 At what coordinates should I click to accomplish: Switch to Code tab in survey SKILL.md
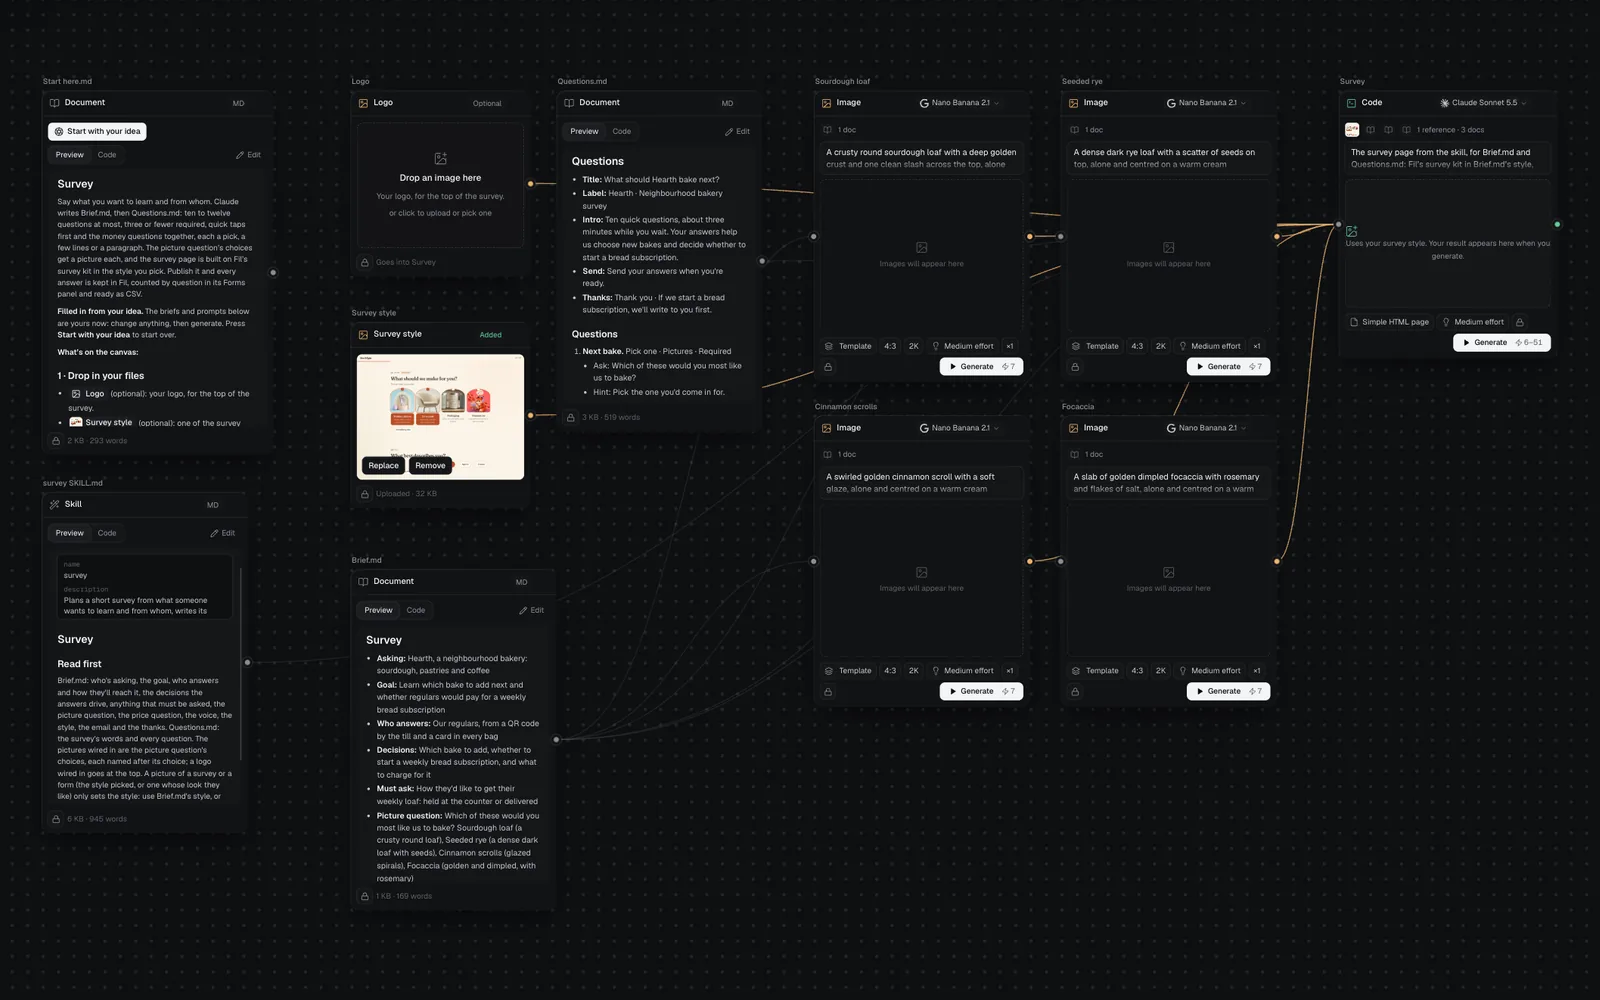pos(107,533)
